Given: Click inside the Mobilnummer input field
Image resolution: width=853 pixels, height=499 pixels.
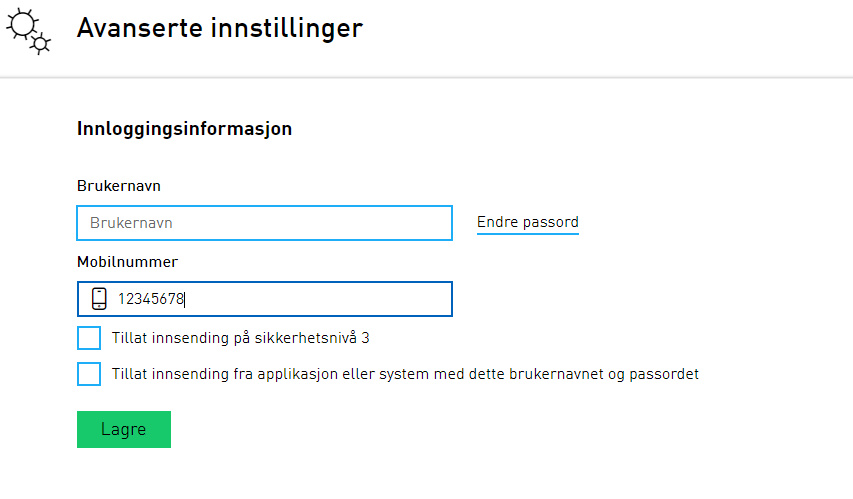Looking at the screenshot, I should [x=300, y=299].
